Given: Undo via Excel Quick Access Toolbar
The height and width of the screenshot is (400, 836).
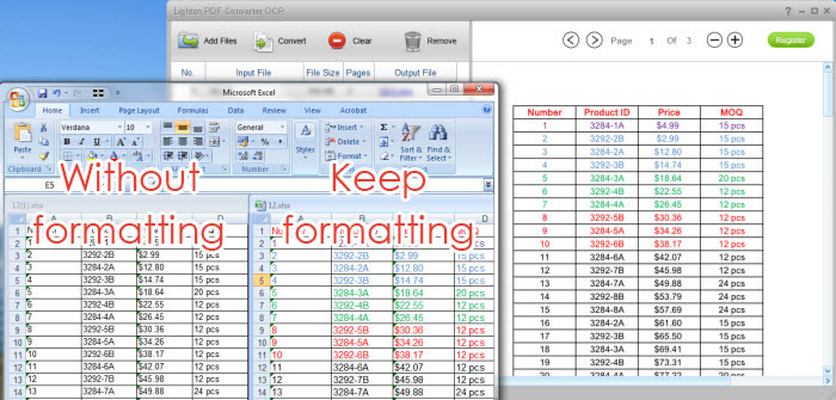Looking at the screenshot, I should point(56,93).
